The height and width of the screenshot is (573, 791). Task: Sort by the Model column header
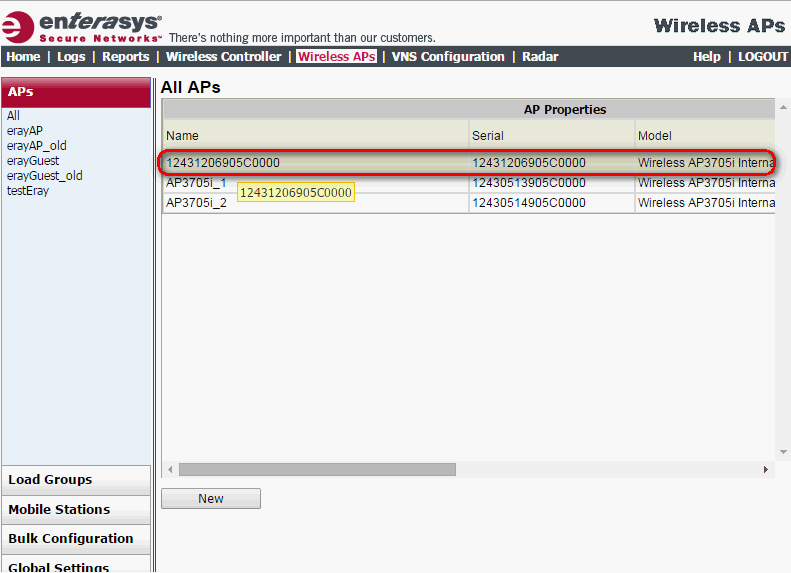(x=705, y=135)
